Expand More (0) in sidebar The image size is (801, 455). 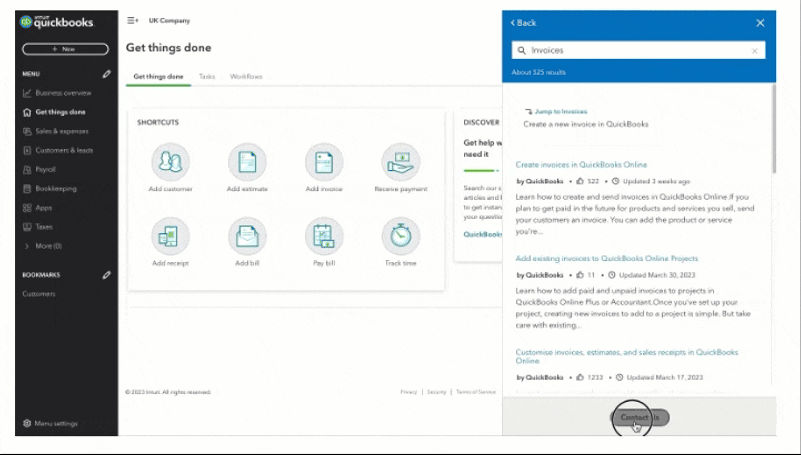(x=43, y=246)
